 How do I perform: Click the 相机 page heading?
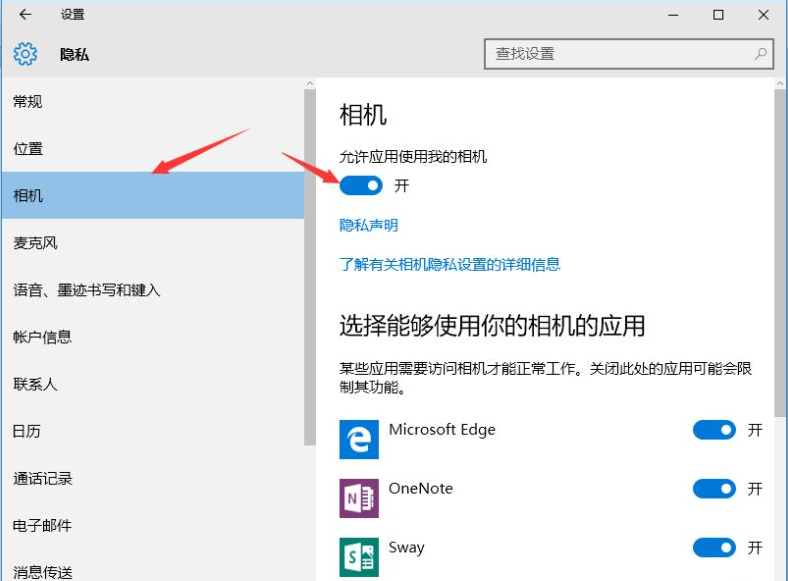click(x=363, y=115)
